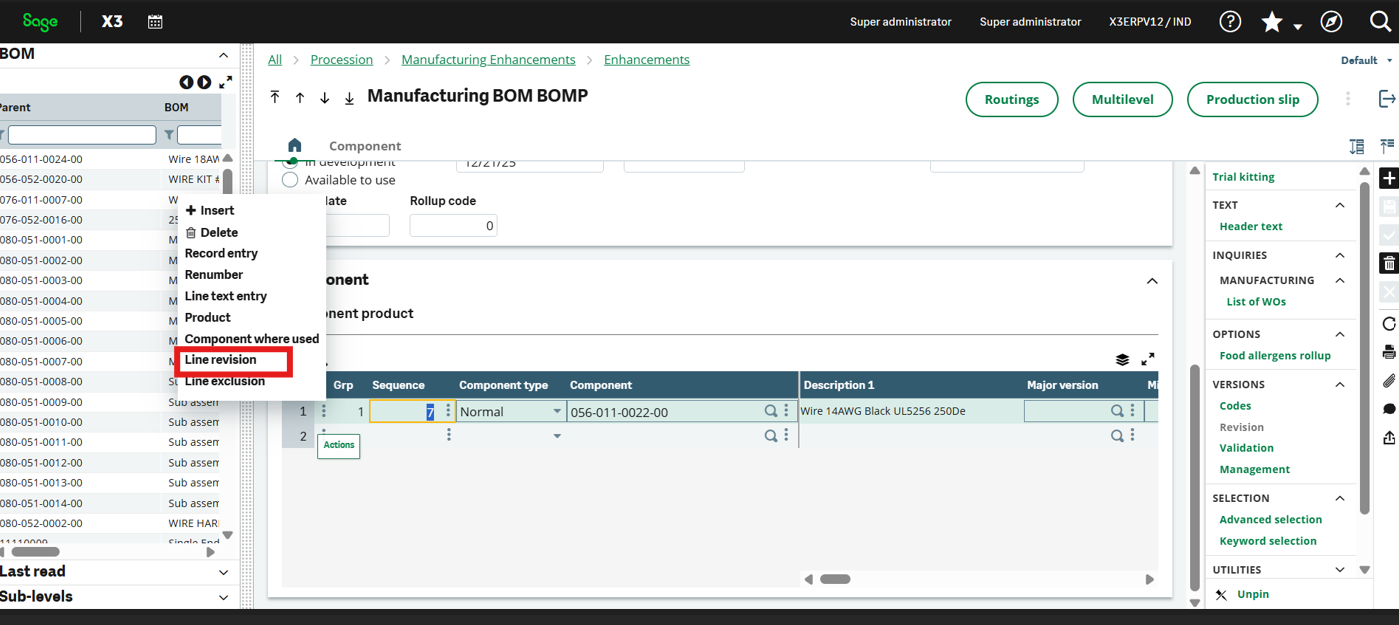Collapse the VERSIONS section in the right panel
Screen dimensions: 1399x625
pos(1341,384)
